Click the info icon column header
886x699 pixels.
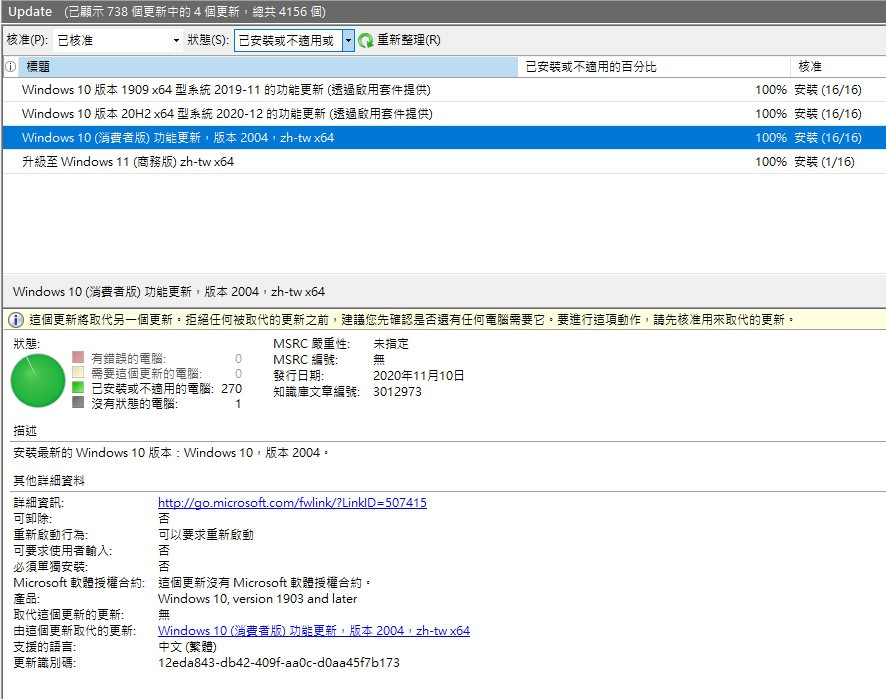[11, 67]
